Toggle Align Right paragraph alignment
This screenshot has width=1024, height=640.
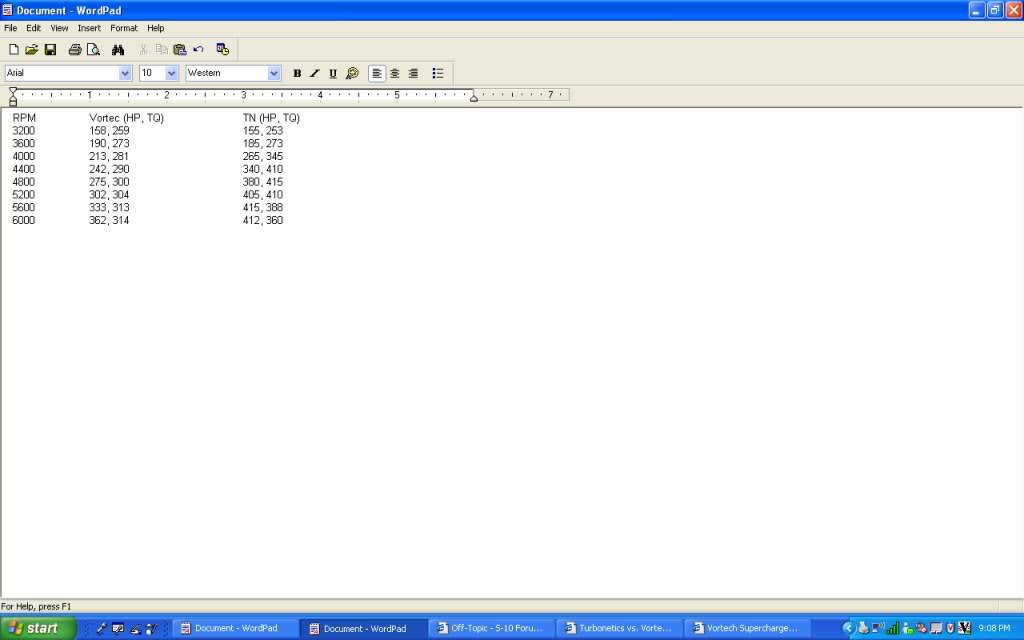(x=413, y=73)
